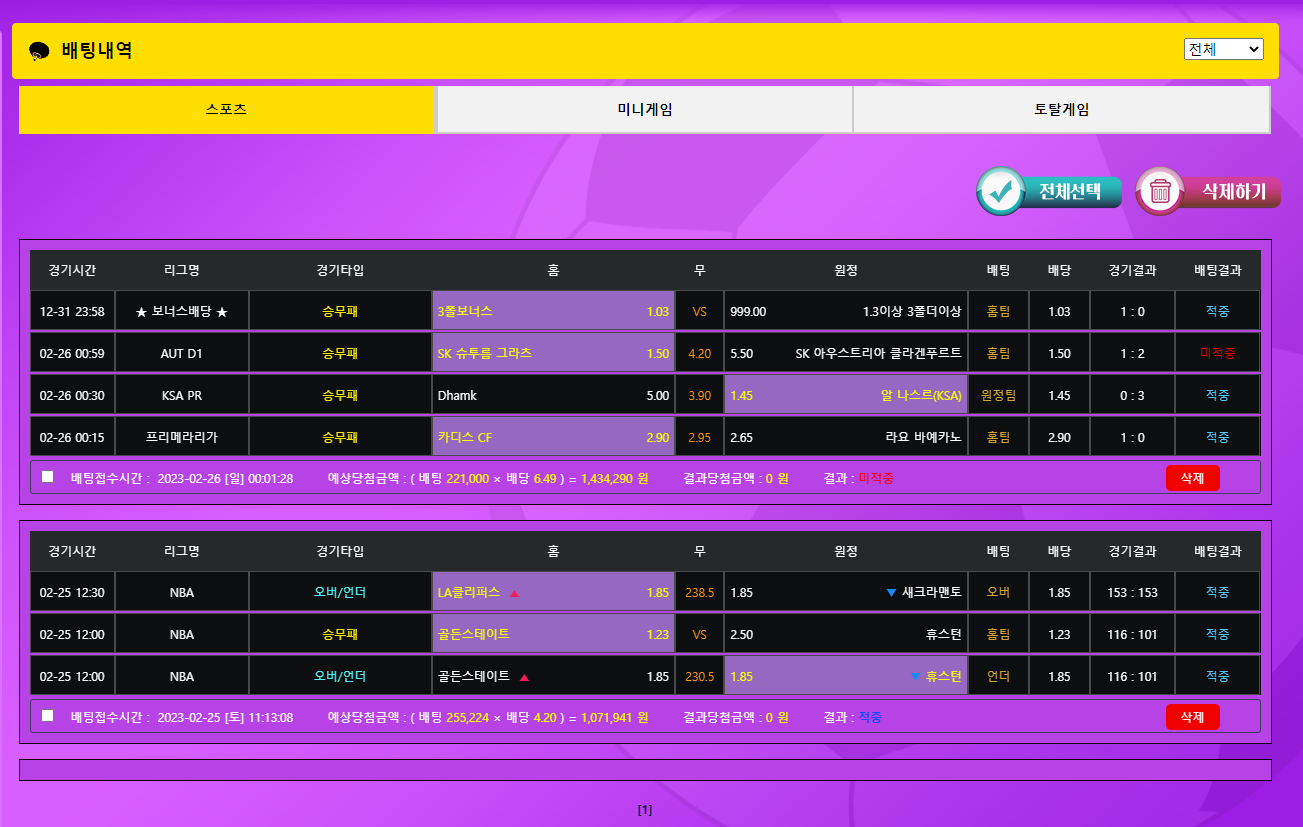Open the 토탈게임 tab
This screenshot has height=827, width=1303.
pos(1061,110)
